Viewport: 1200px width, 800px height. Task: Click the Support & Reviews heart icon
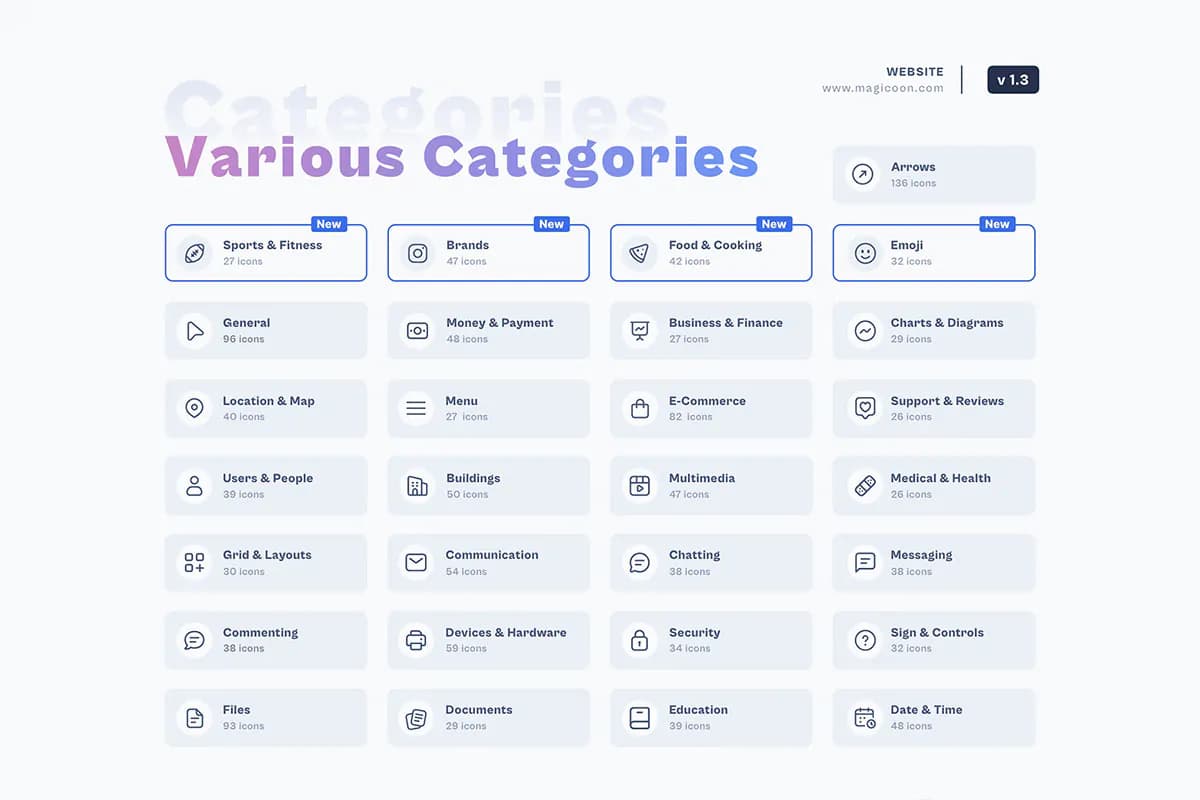pos(866,408)
